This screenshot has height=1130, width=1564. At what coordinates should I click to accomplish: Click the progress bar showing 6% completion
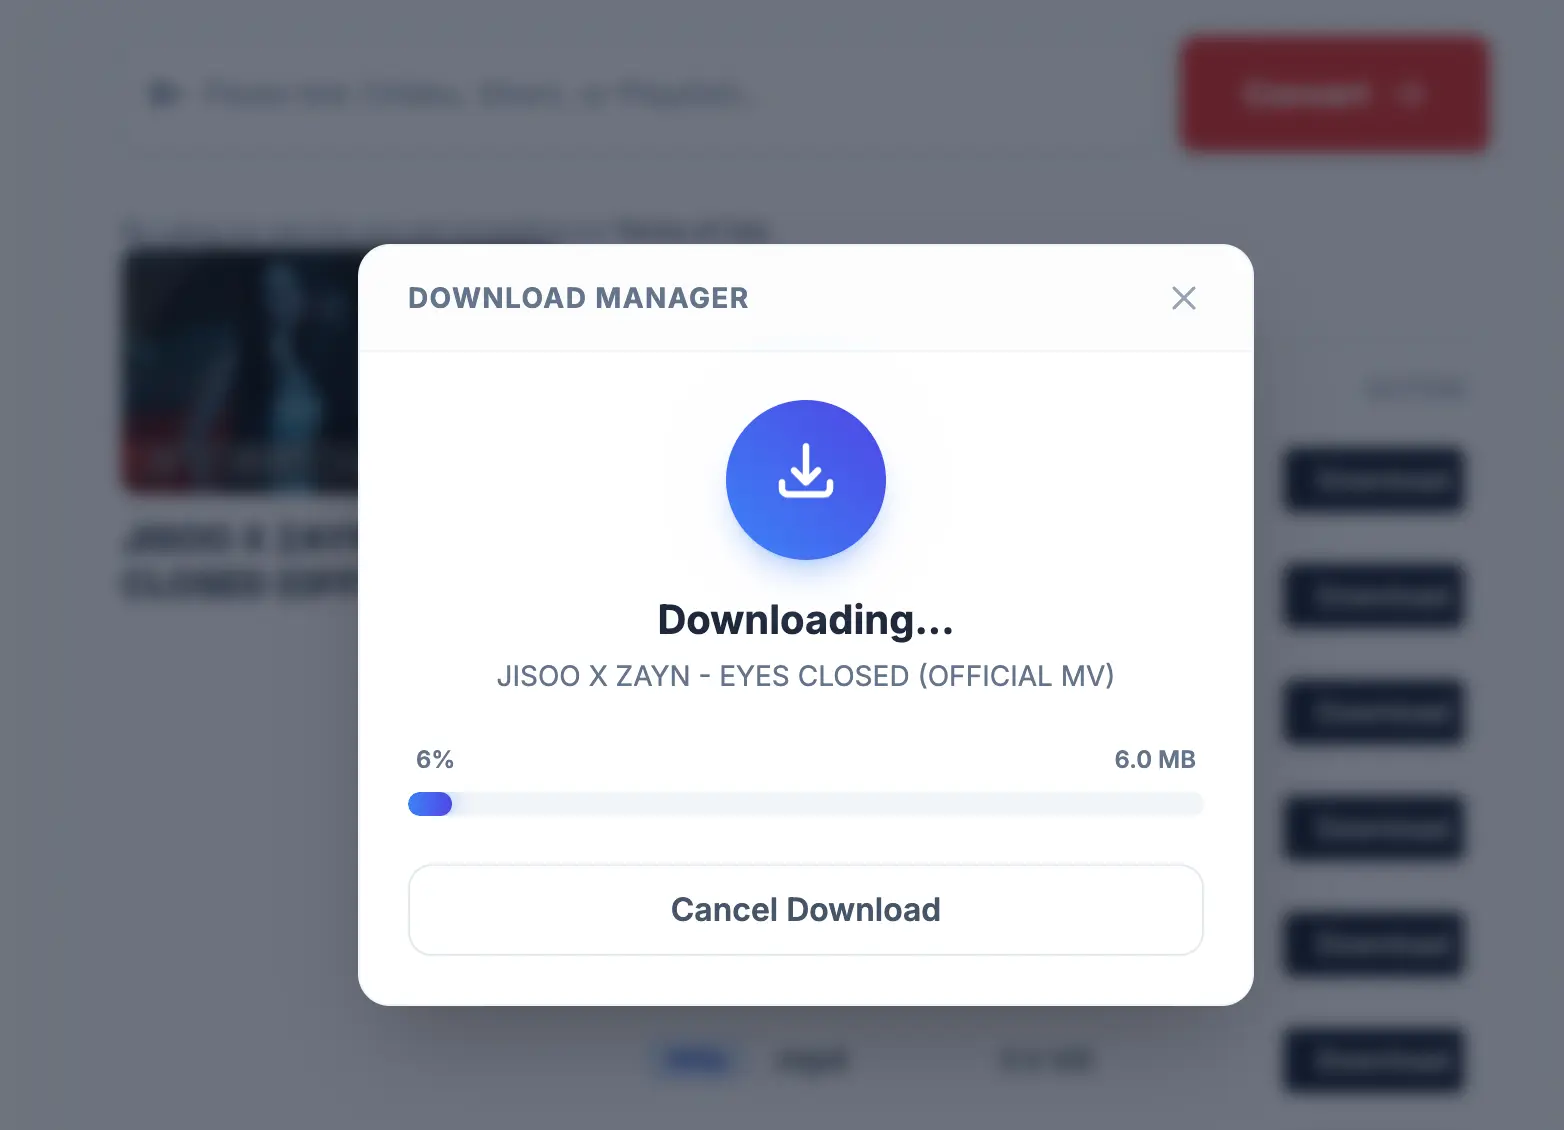805,804
